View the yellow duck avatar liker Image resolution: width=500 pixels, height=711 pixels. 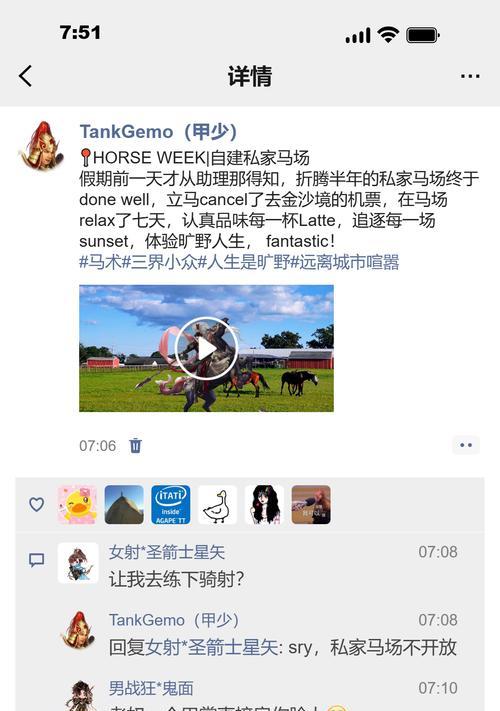[x=78, y=505]
